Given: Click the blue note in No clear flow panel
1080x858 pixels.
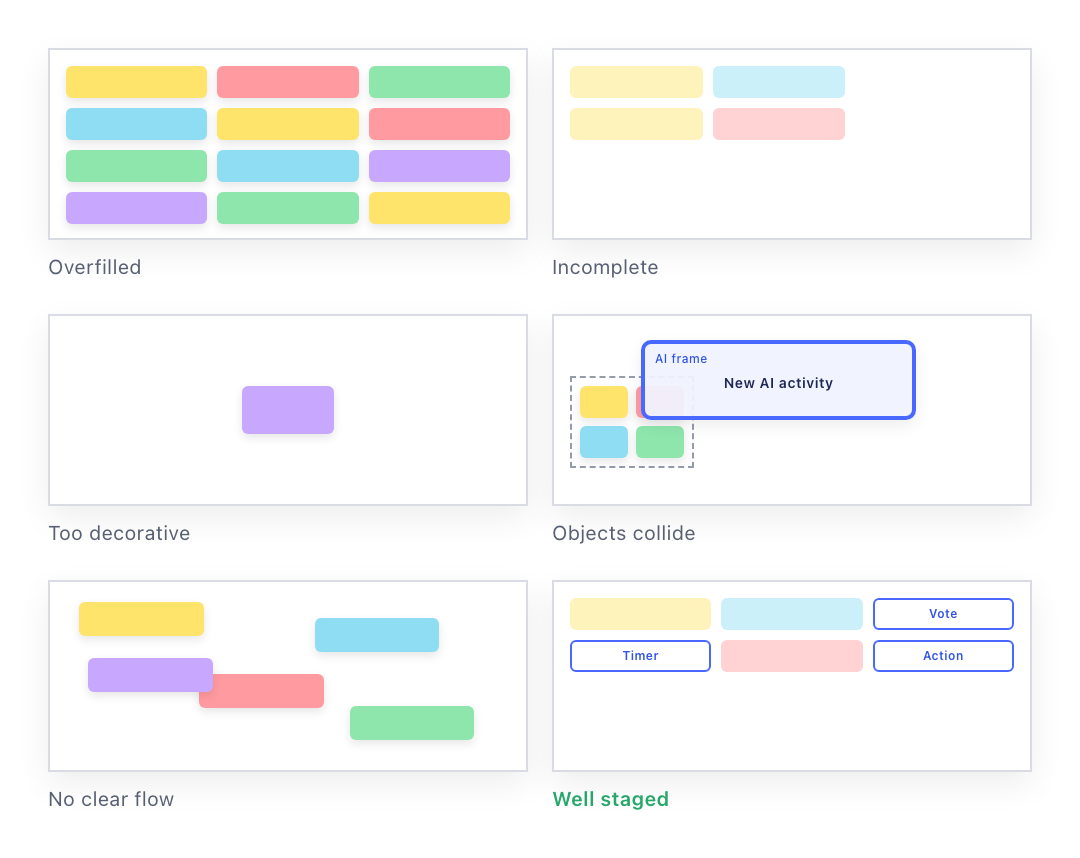Looking at the screenshot, I should [377, 635].
